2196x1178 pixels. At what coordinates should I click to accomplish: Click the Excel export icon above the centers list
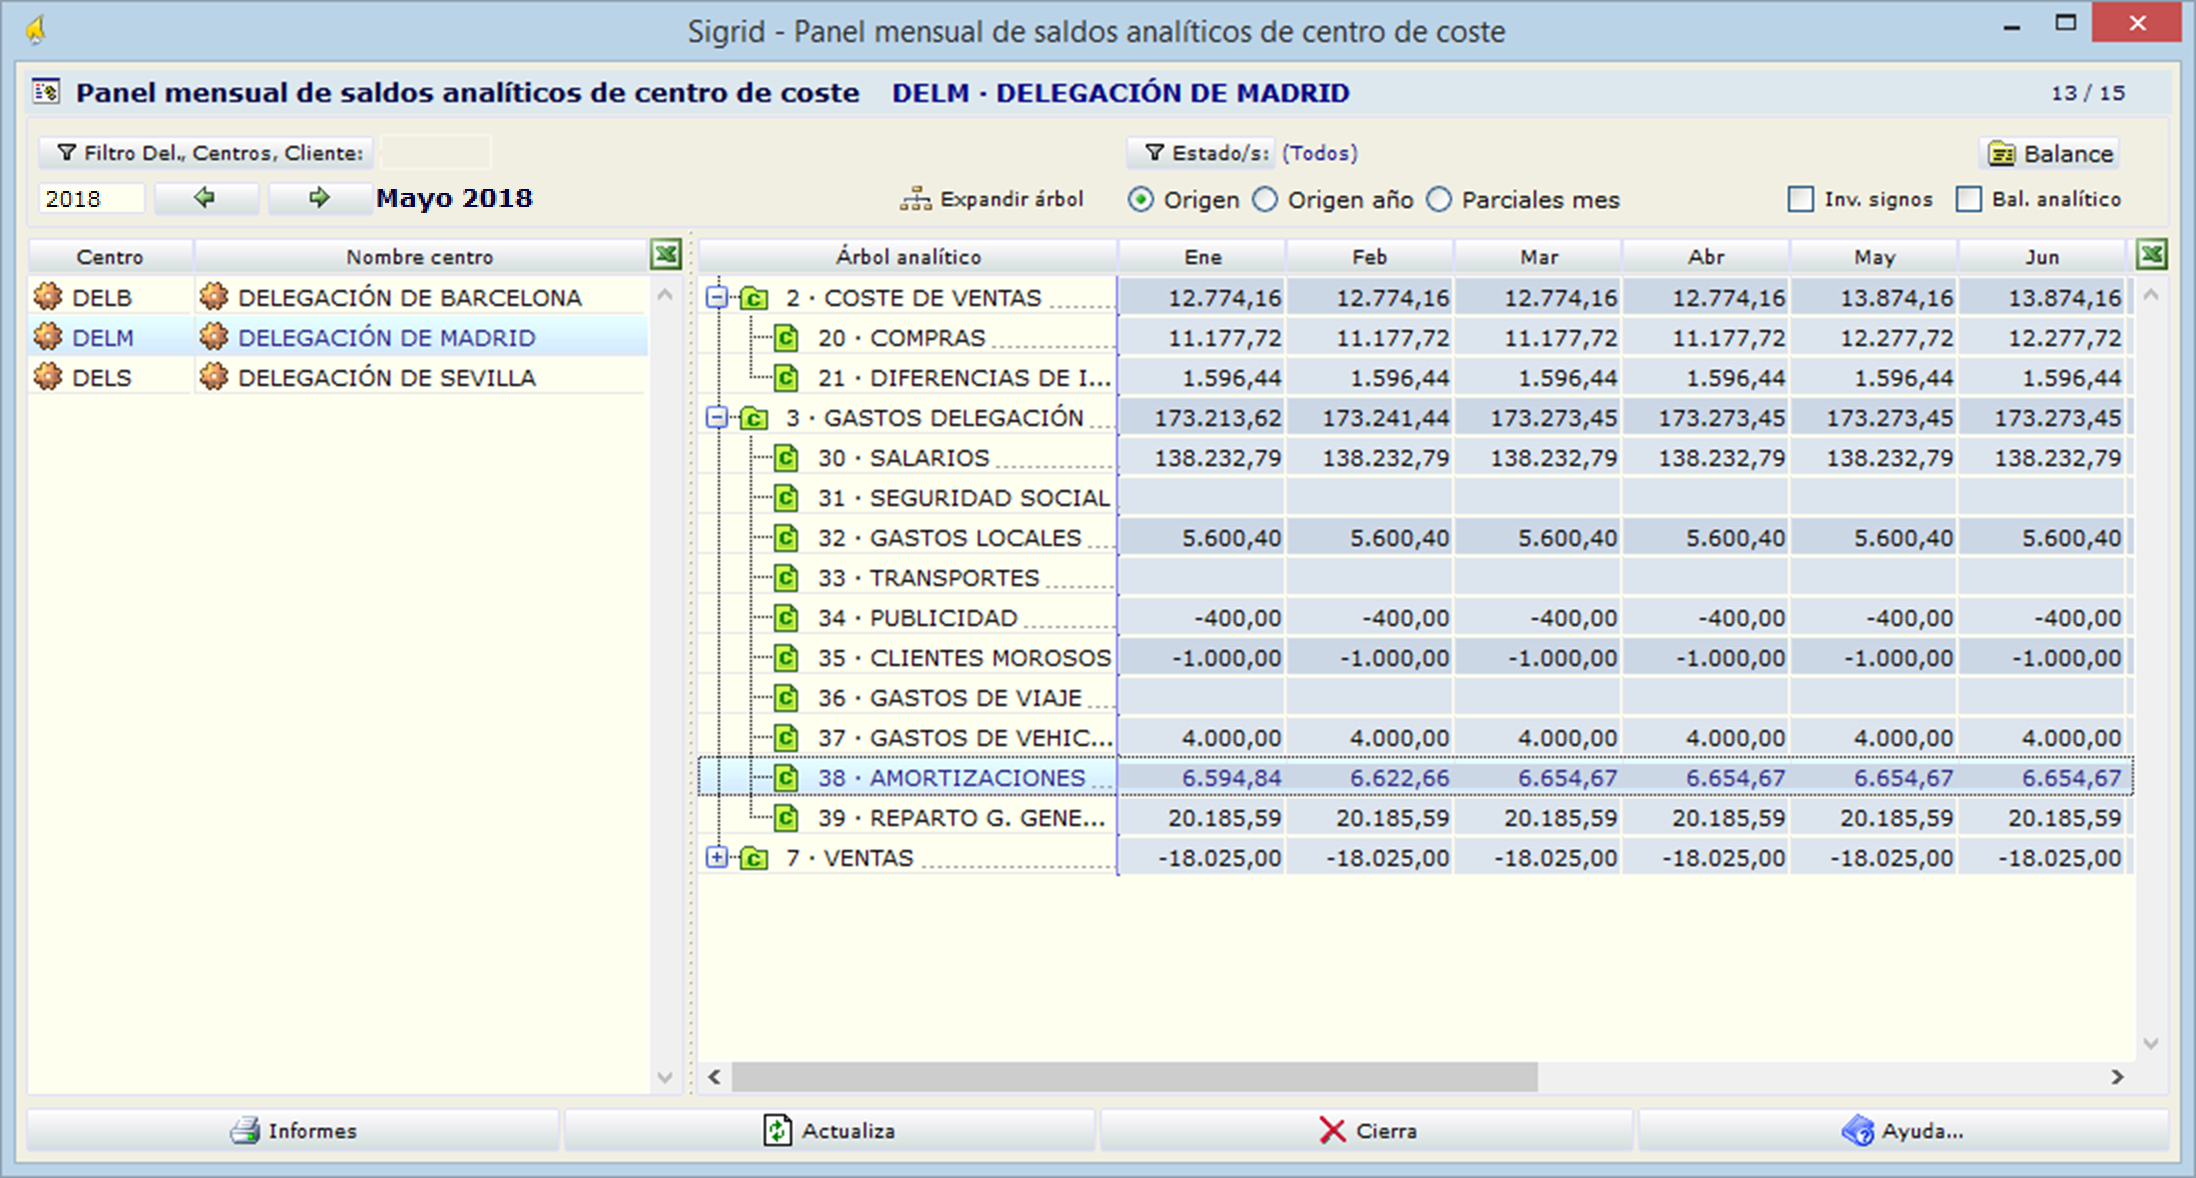point(666,255)
